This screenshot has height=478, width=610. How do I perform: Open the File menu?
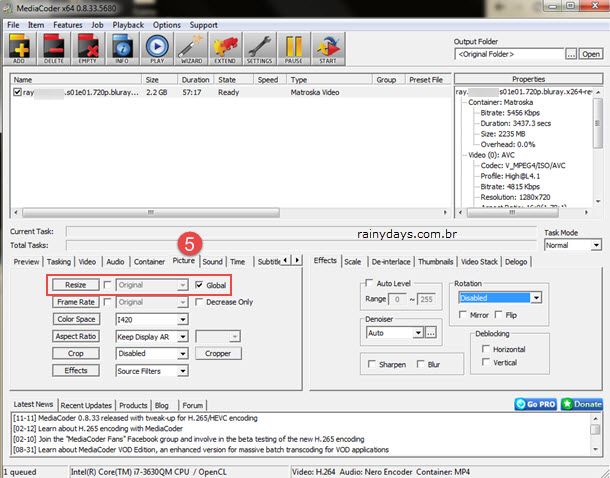(13, 25)
